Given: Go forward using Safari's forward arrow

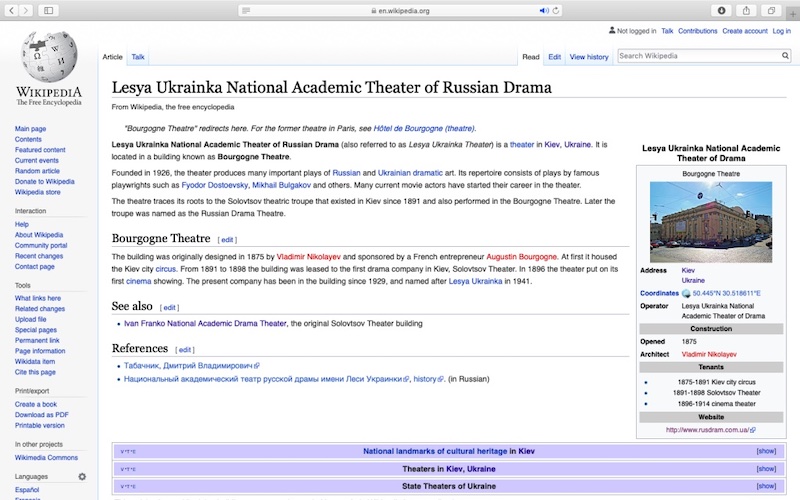Looking at the screenshot, I should [x=26, y=10].
